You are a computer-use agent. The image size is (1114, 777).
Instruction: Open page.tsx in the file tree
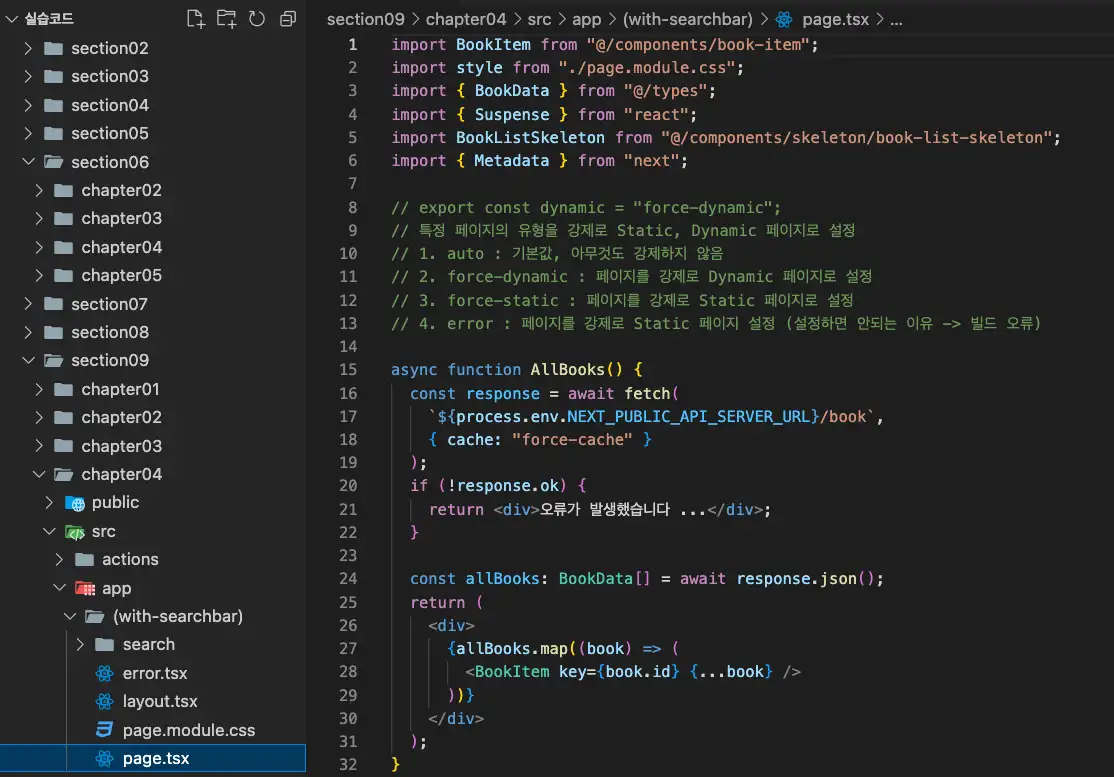155,758
